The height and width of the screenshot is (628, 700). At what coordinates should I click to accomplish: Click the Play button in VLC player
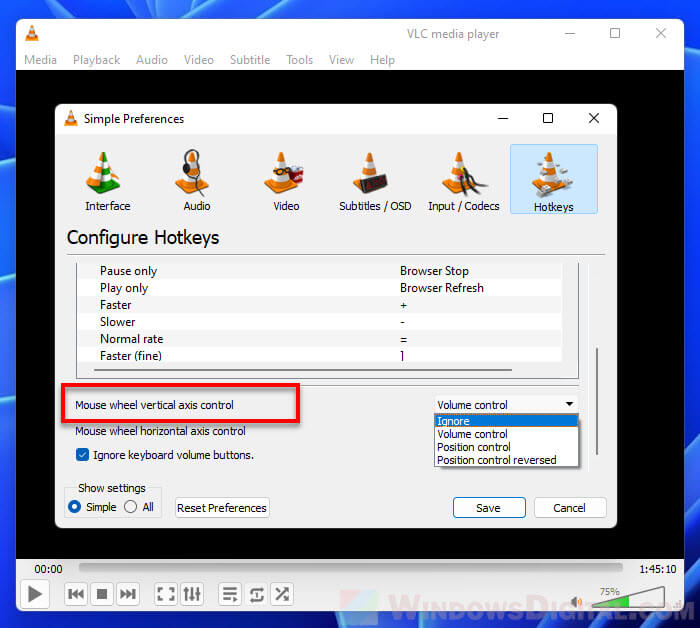[x=35, y=594]
